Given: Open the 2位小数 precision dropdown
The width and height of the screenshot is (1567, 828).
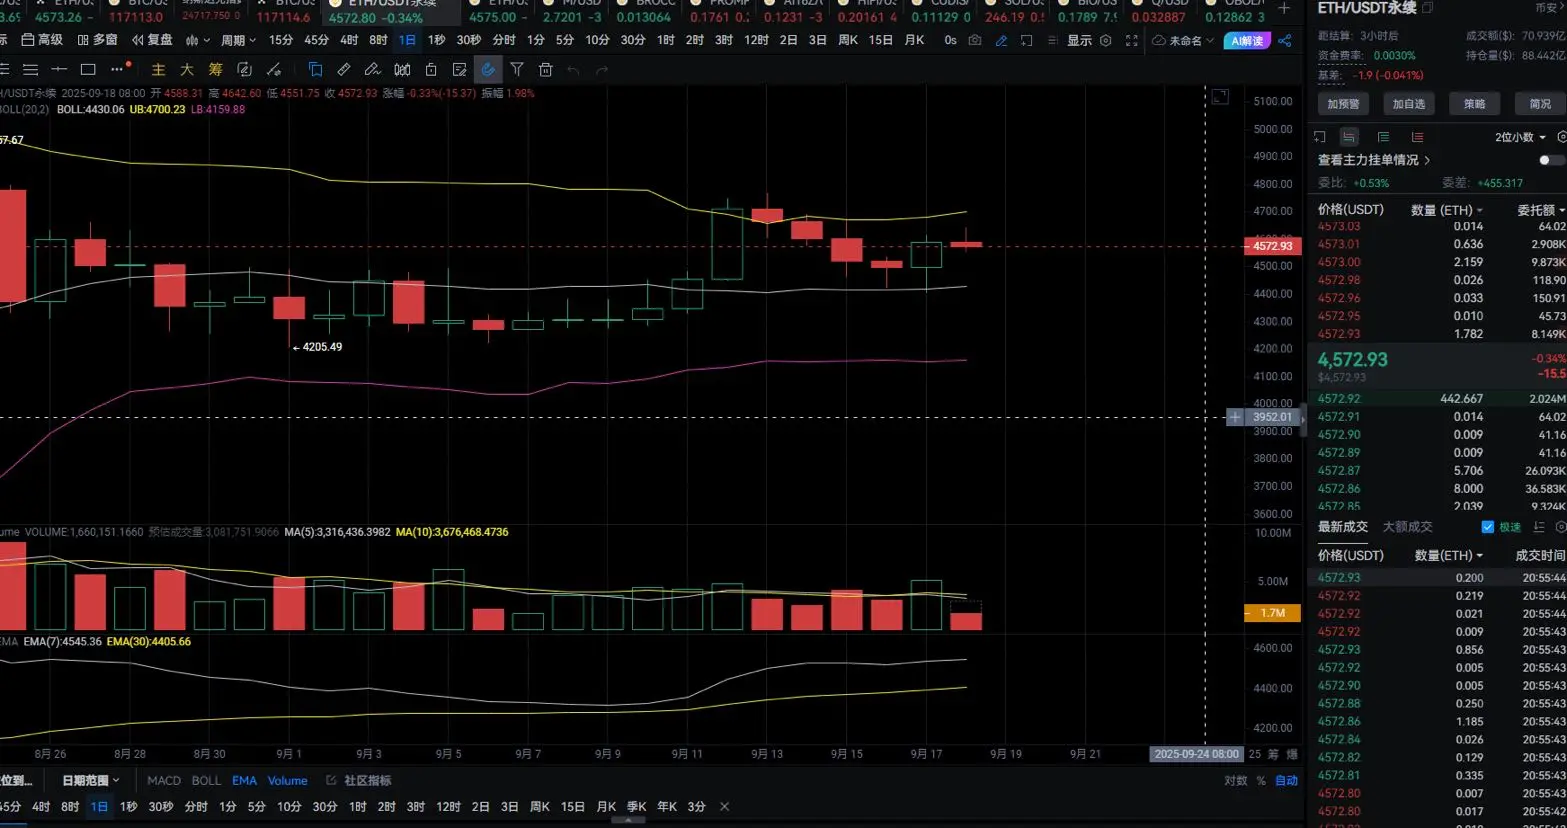Looking at the screenshot, I should click(x=1520, y=137).
